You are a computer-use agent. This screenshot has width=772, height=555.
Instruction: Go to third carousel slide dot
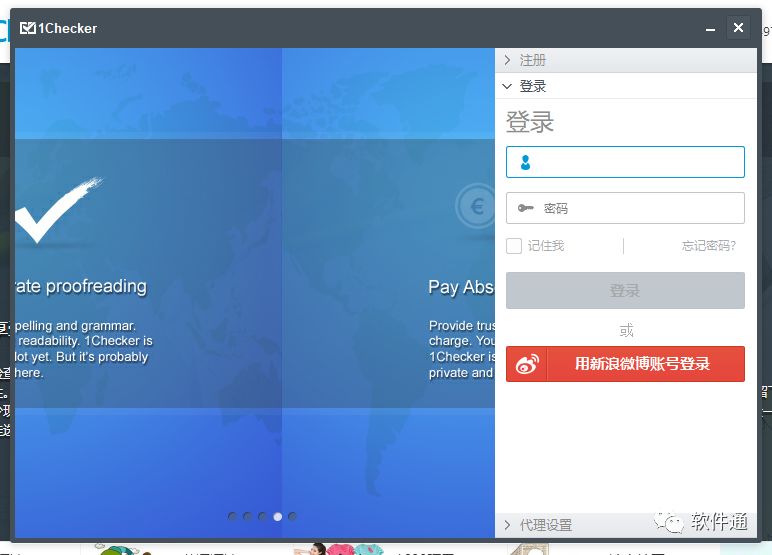pos(262,516)
